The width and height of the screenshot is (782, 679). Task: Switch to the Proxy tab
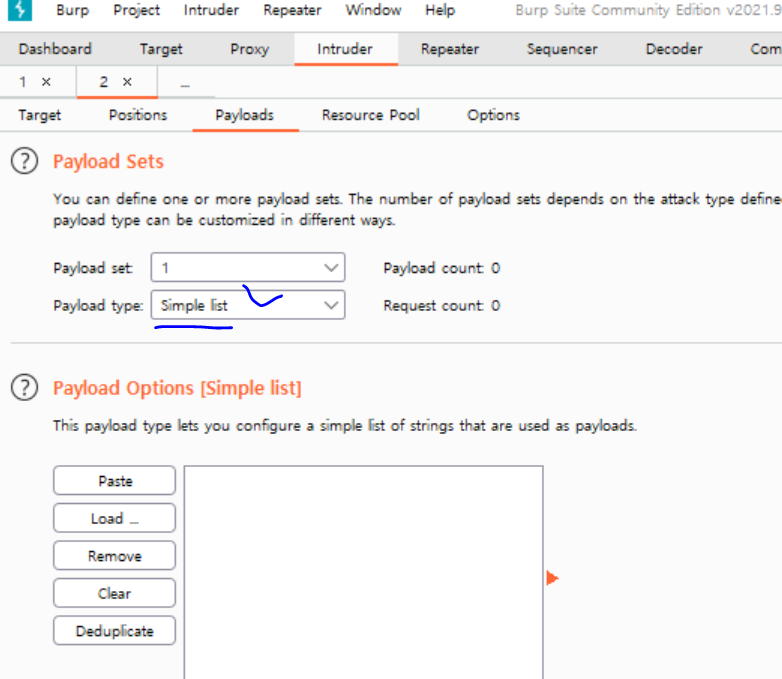click(249, 49)
